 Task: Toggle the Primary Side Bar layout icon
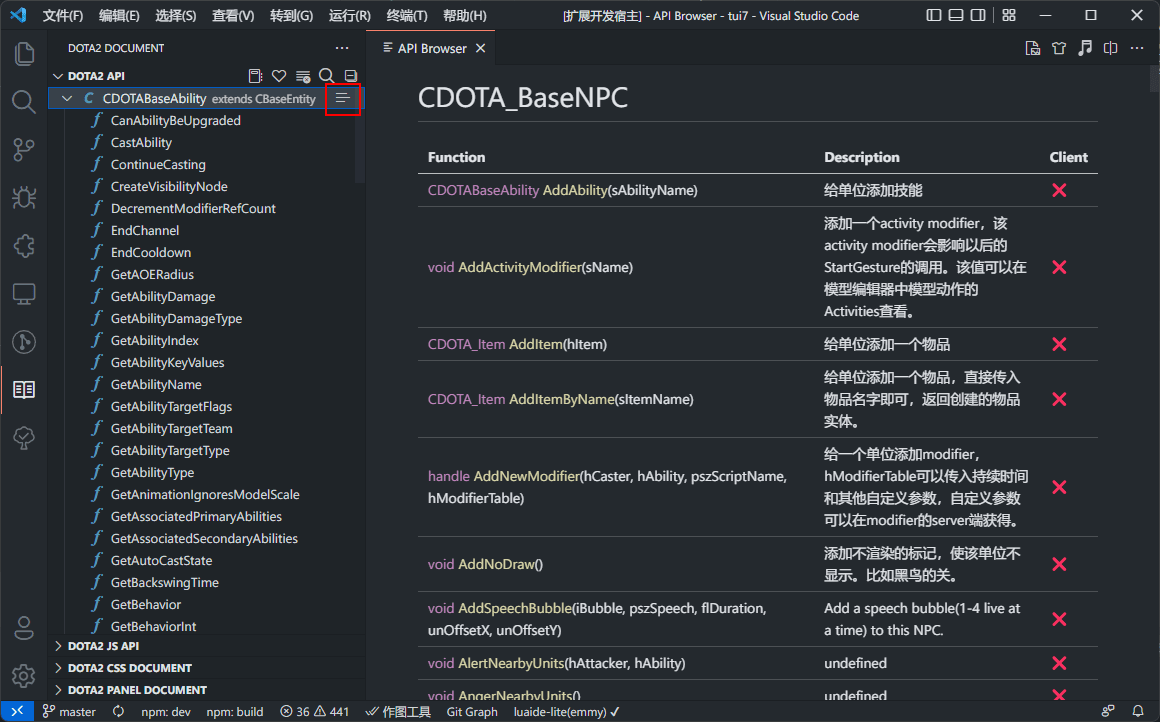click(x=934, y=15)
